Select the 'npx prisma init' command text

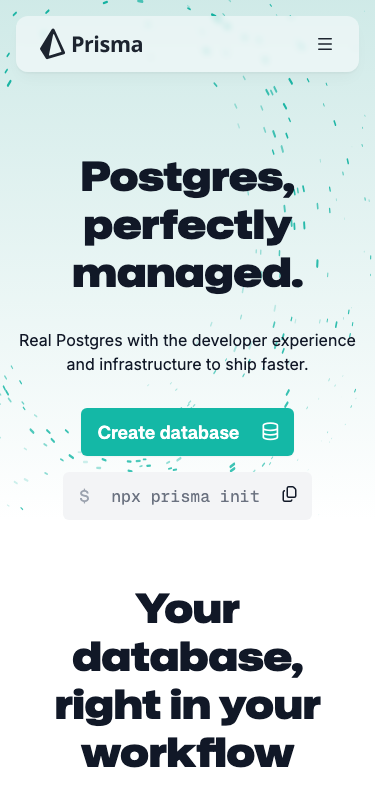click(185, 497)
